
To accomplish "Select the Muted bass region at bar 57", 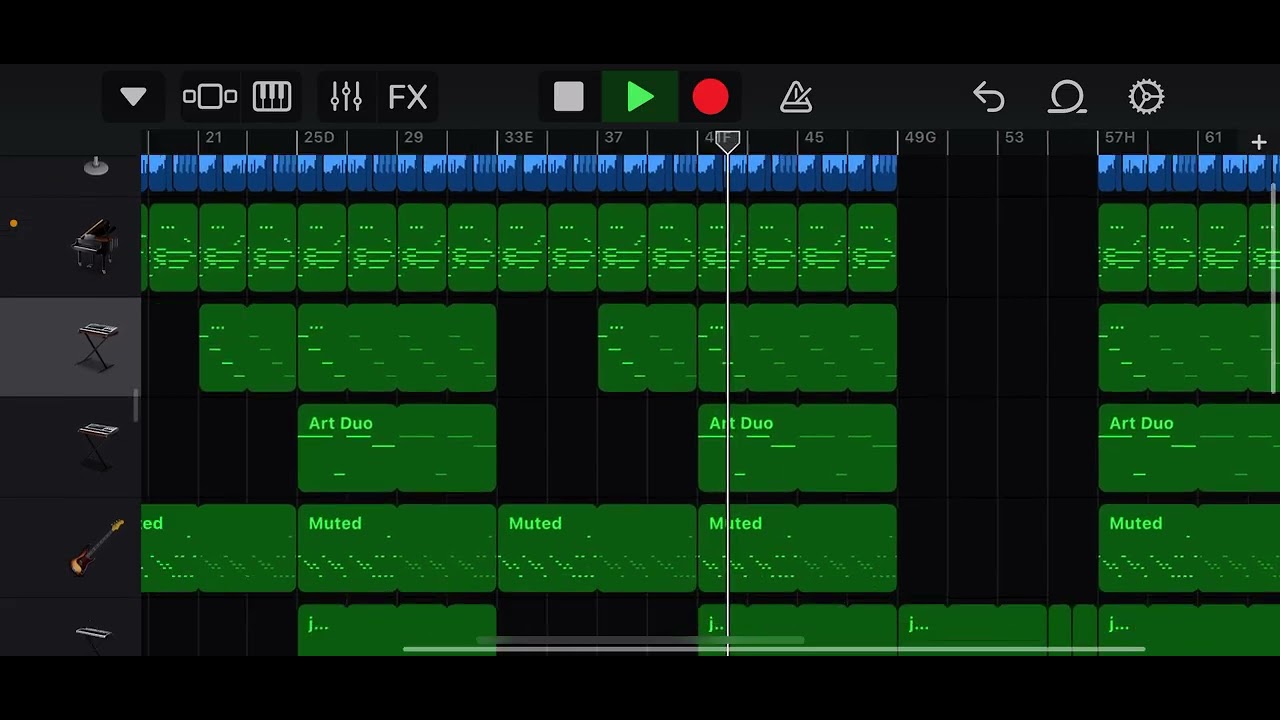I will coord(1189,548).
